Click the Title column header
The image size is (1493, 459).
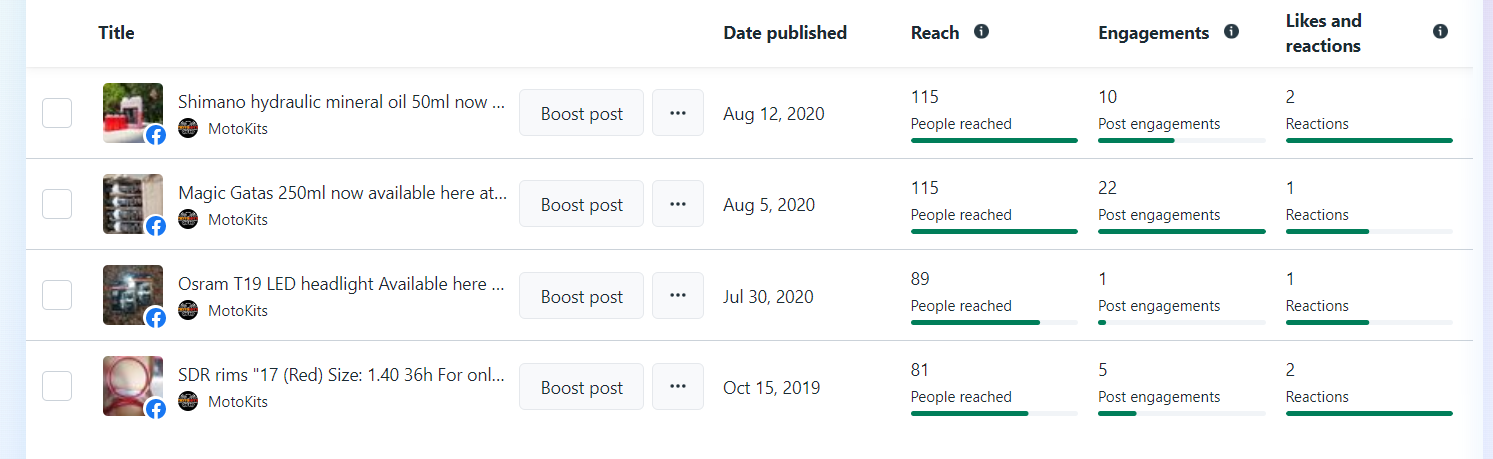(116, 33)
